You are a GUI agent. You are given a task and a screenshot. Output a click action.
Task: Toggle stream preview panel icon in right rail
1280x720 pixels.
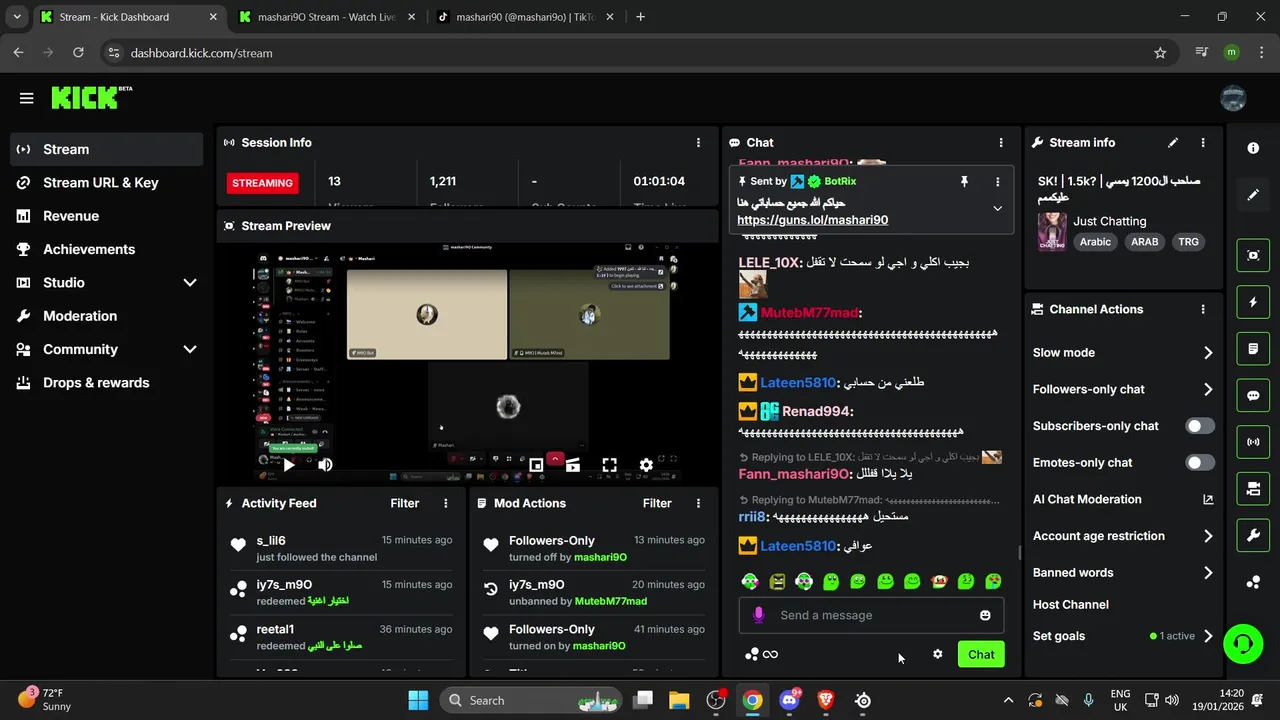pos(1253,255)
